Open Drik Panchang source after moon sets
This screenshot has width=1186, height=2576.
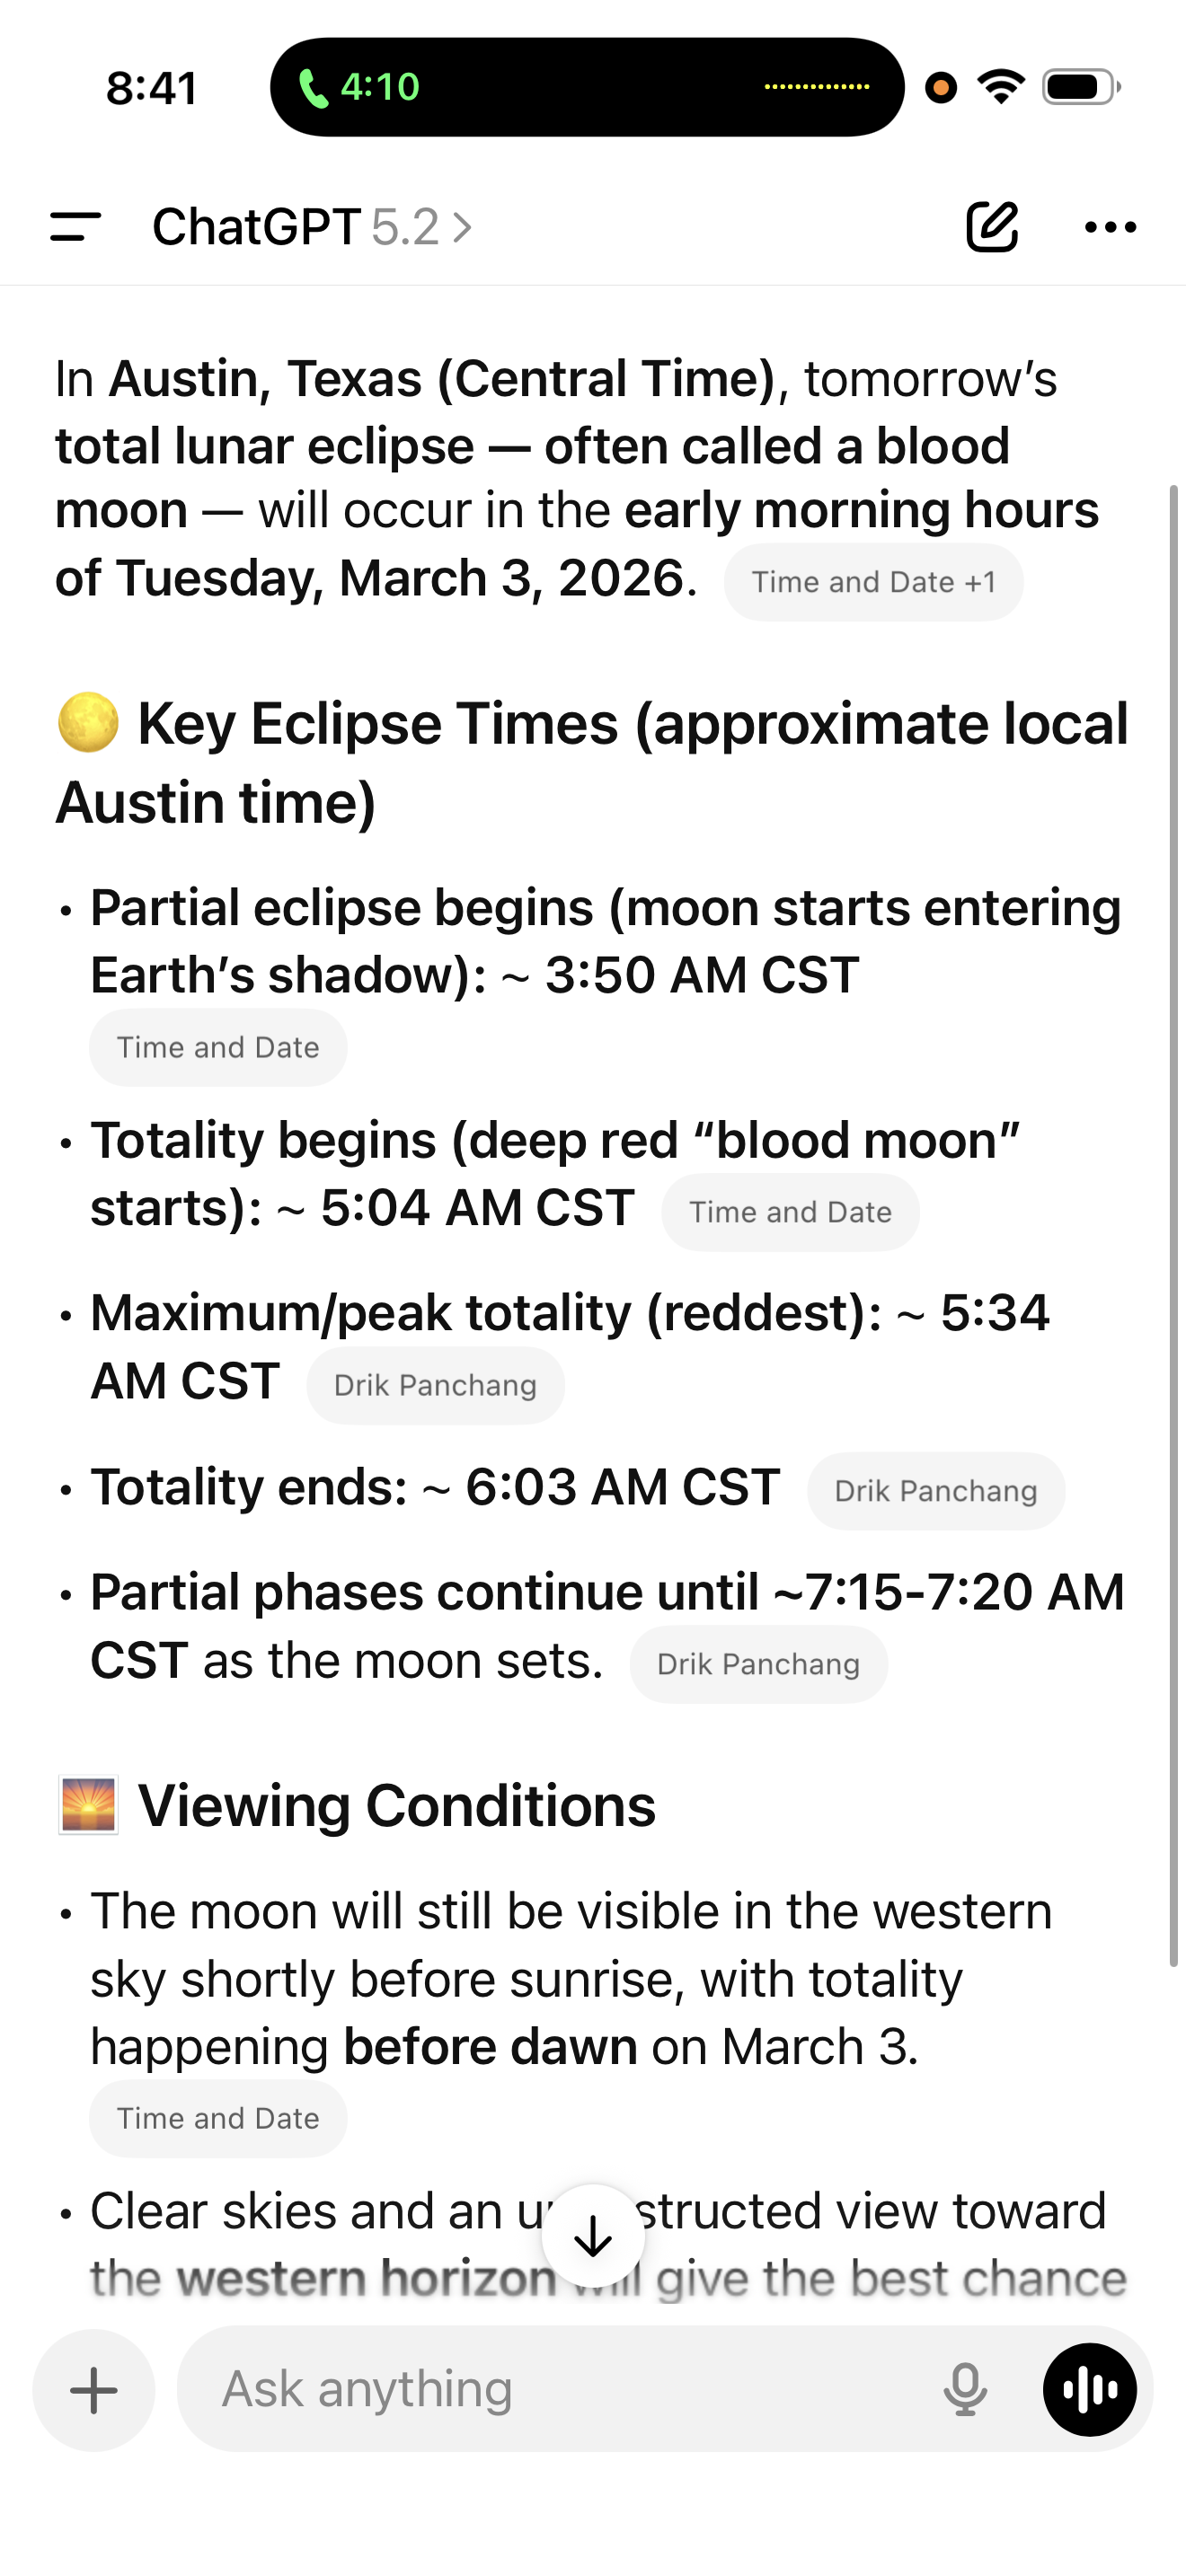758,1664
